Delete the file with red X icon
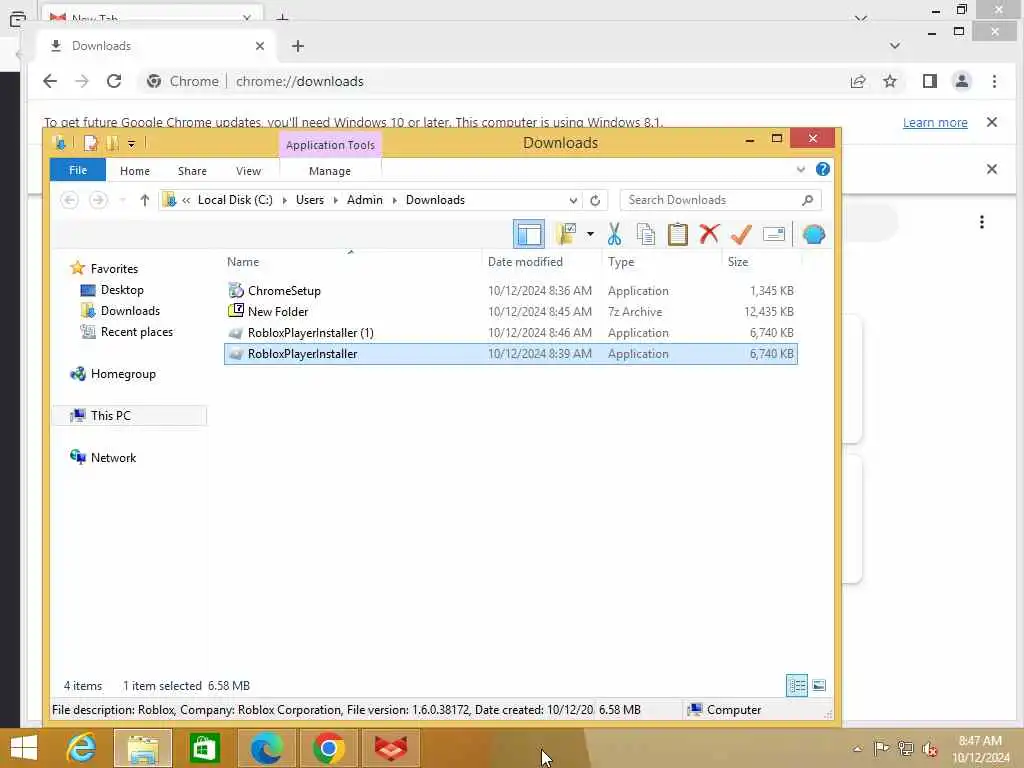 [x=709, y=234]
